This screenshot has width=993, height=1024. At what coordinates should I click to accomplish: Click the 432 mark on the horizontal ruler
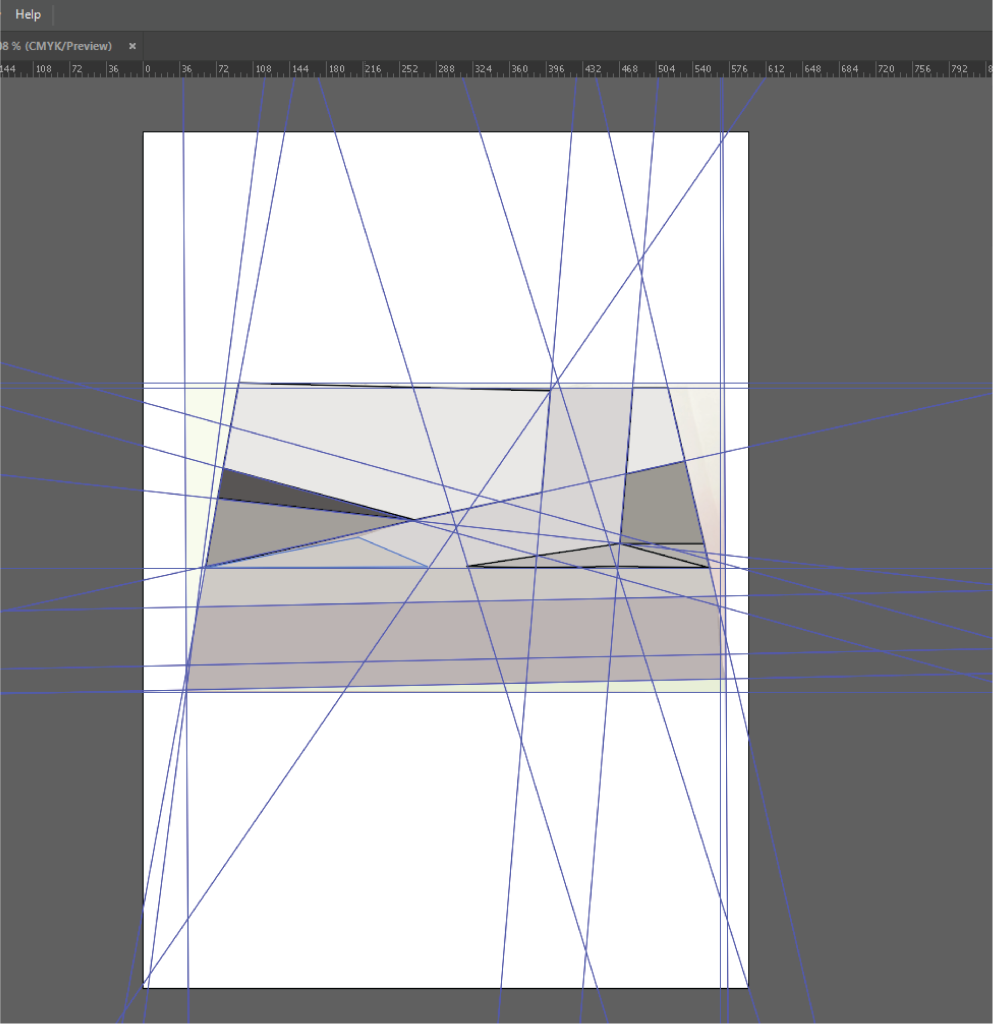tap(593, 70)
